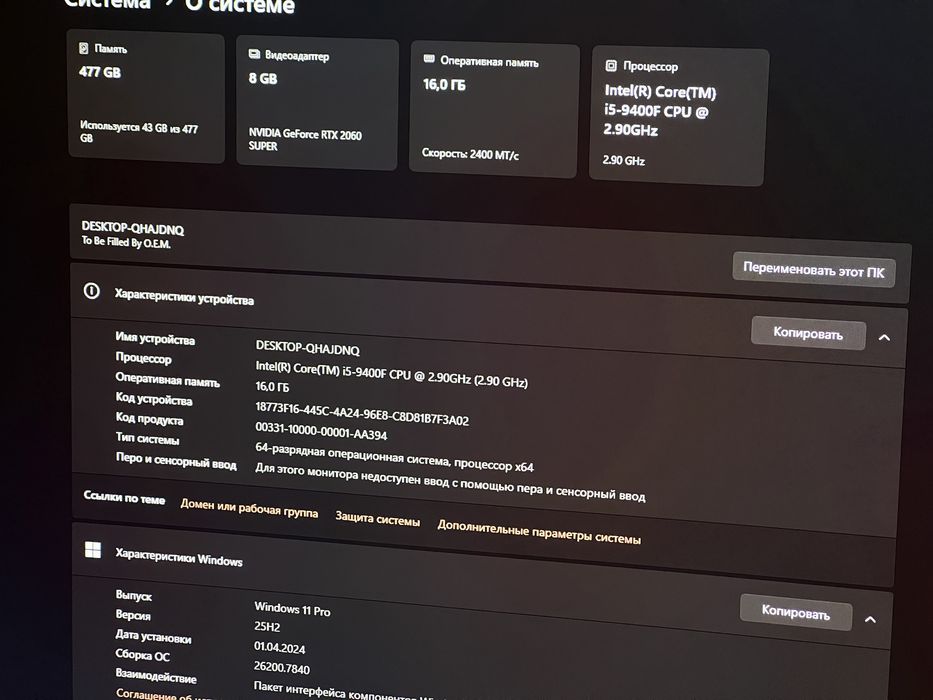
Task: Click the Видеоадаптер graphics card icon
Action: 254,54
